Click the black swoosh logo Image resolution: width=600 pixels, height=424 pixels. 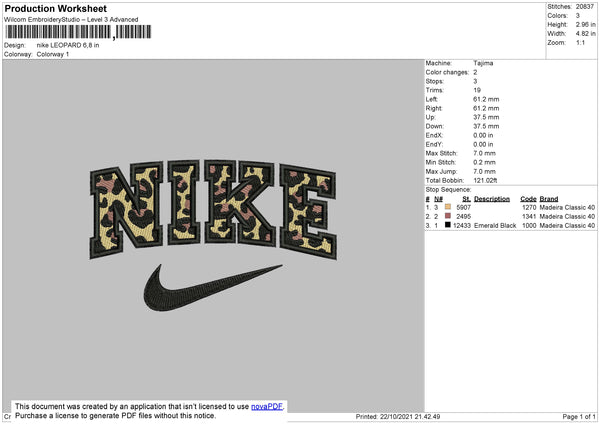coord(213,287)
